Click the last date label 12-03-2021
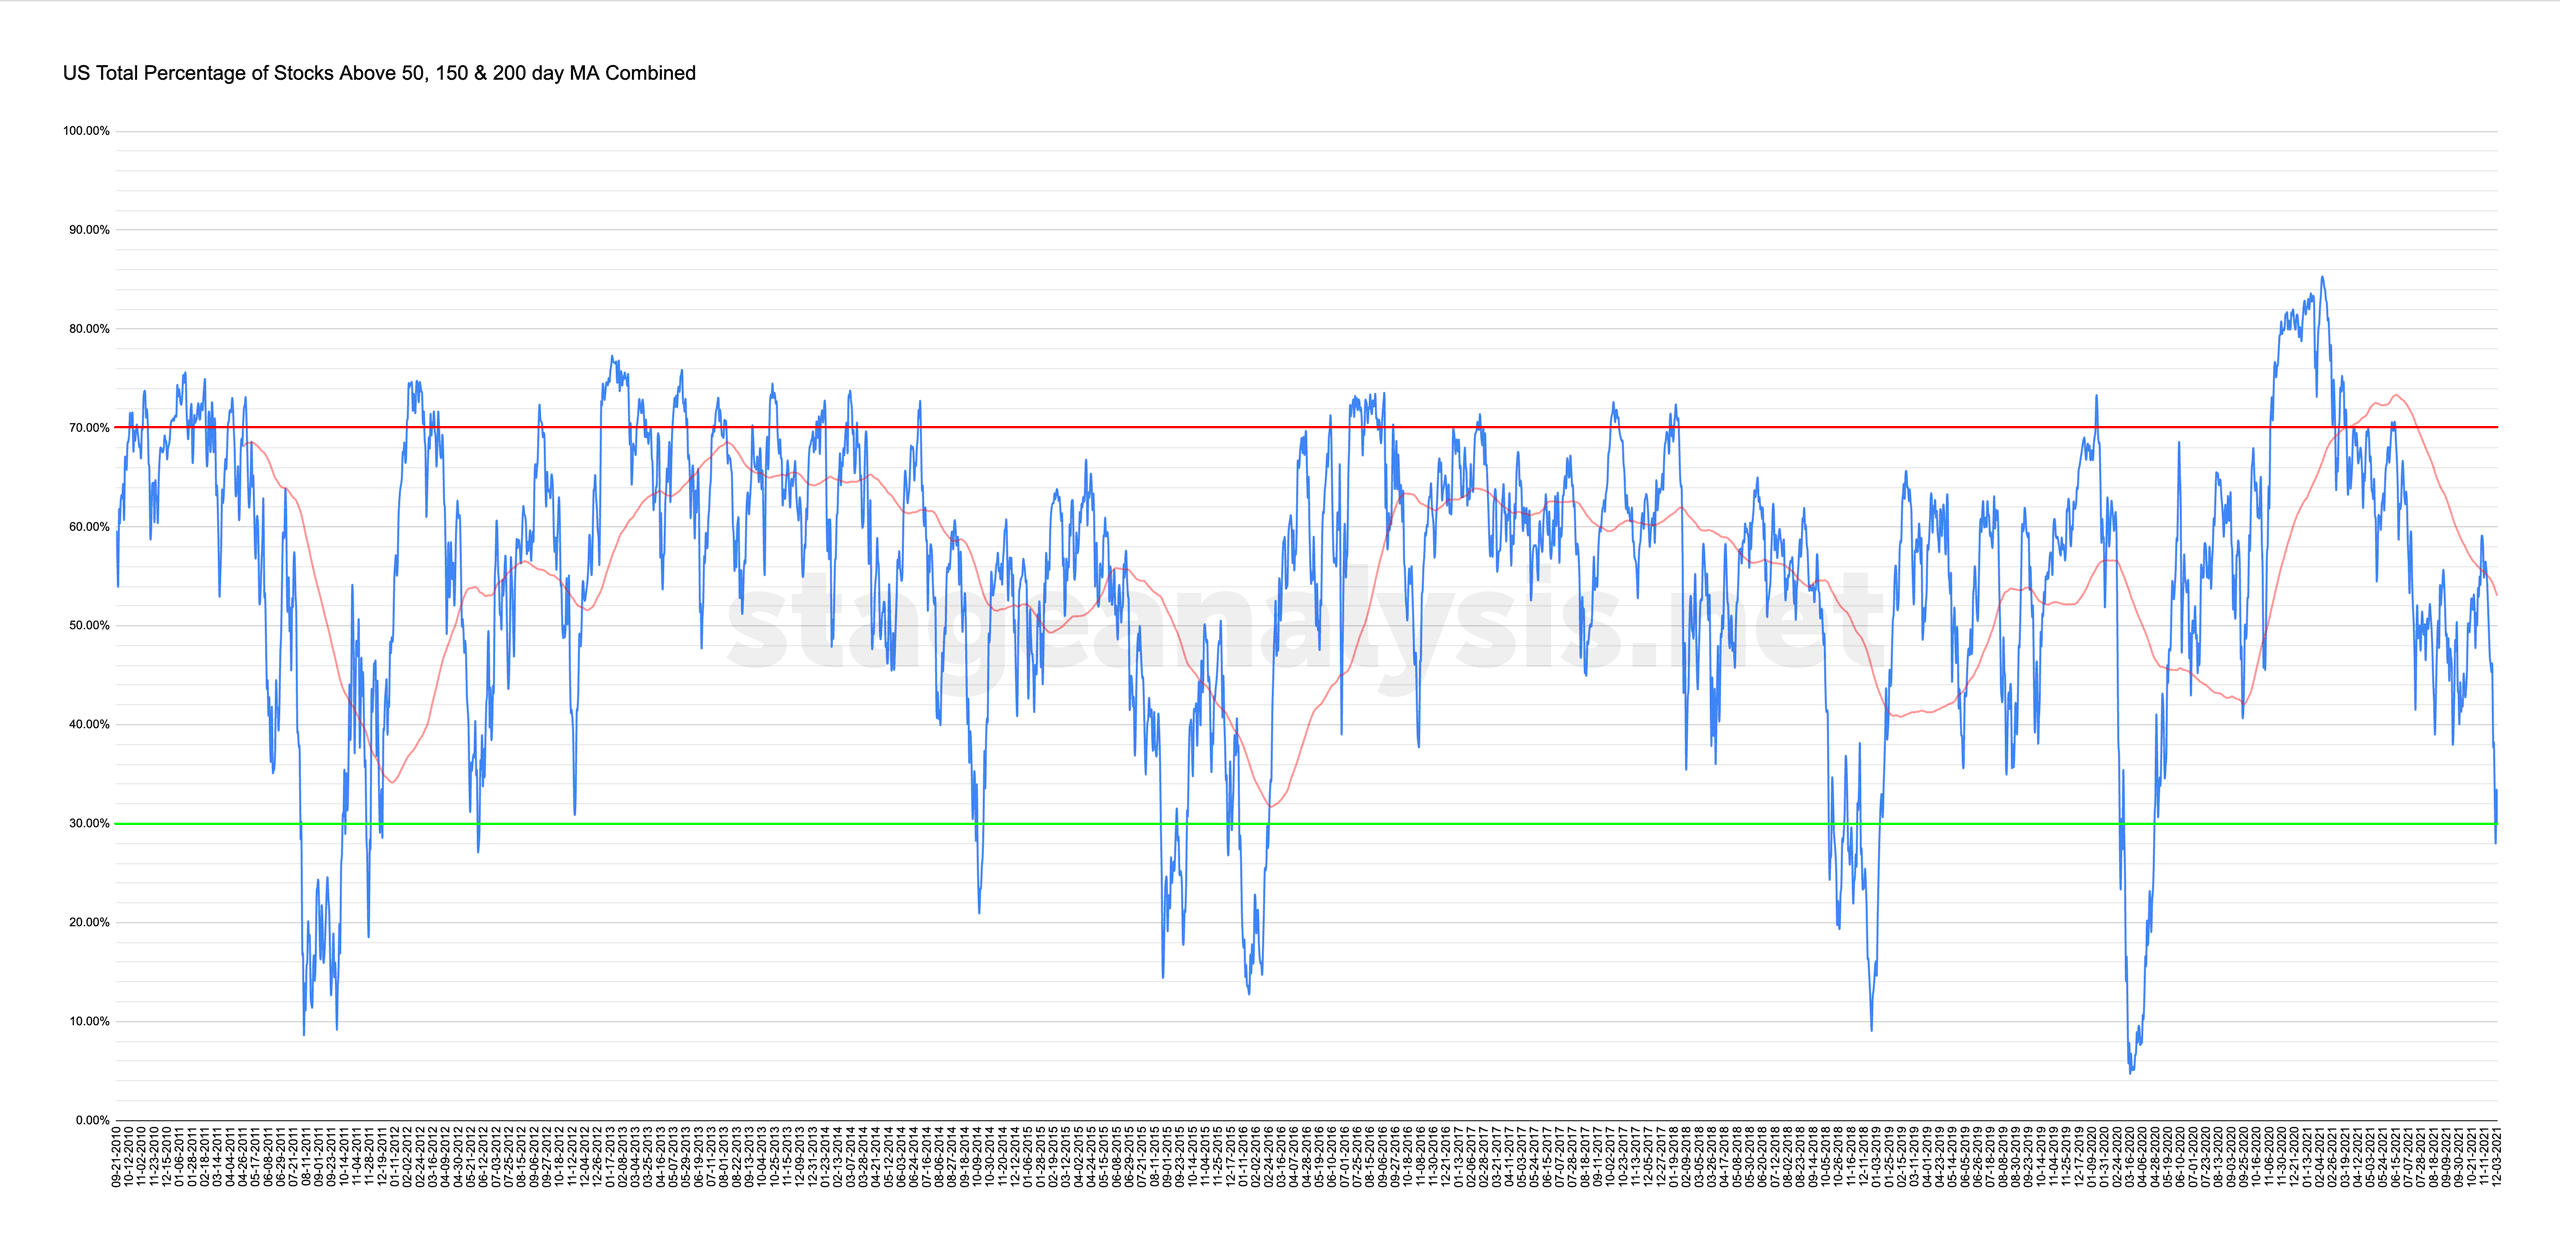This screenshot has height=1250, width=2560. point(2496,1157)
